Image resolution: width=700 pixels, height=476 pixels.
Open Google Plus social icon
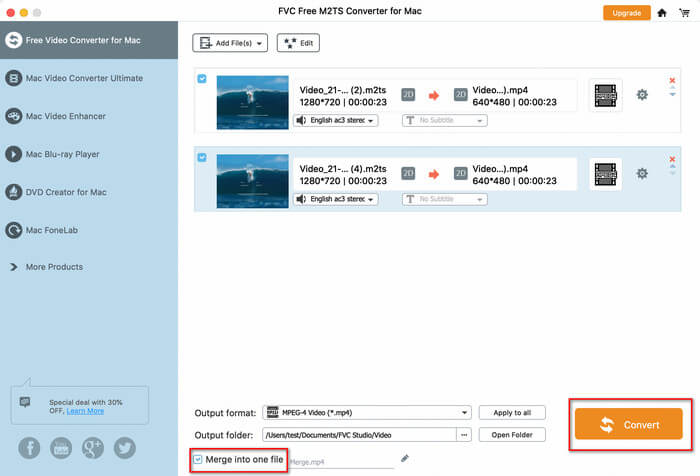(x=93, y=448)
